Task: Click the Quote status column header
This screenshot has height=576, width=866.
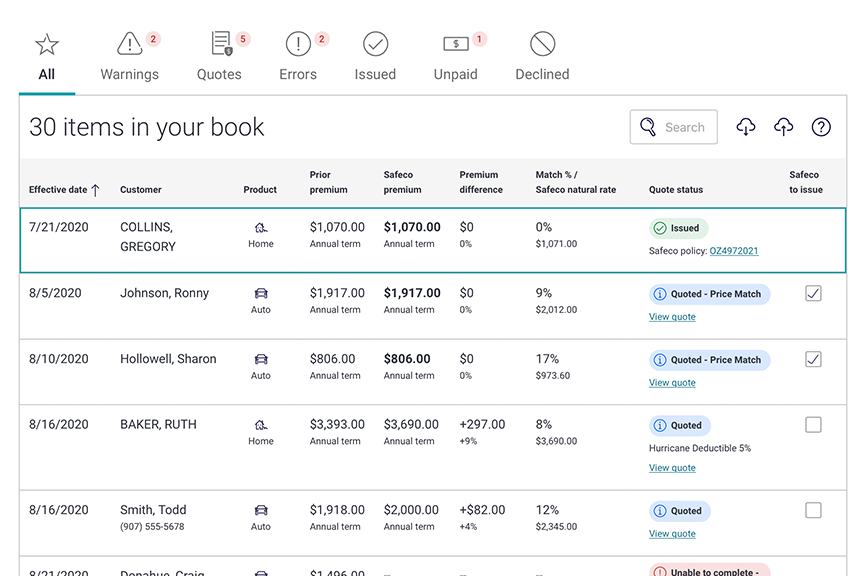Action: pyautogui.click(x=676, y=189)
